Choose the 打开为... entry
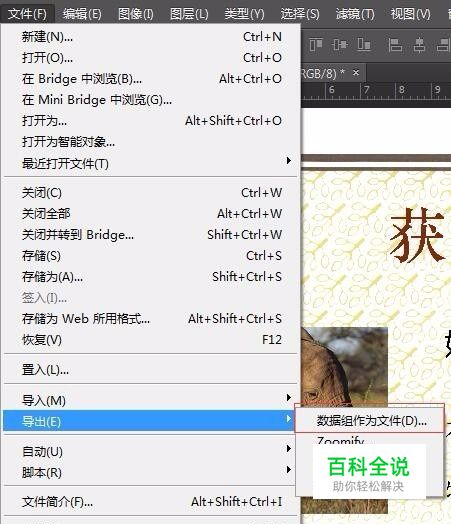Screen dimensions: 451x524 coord(150,121)
